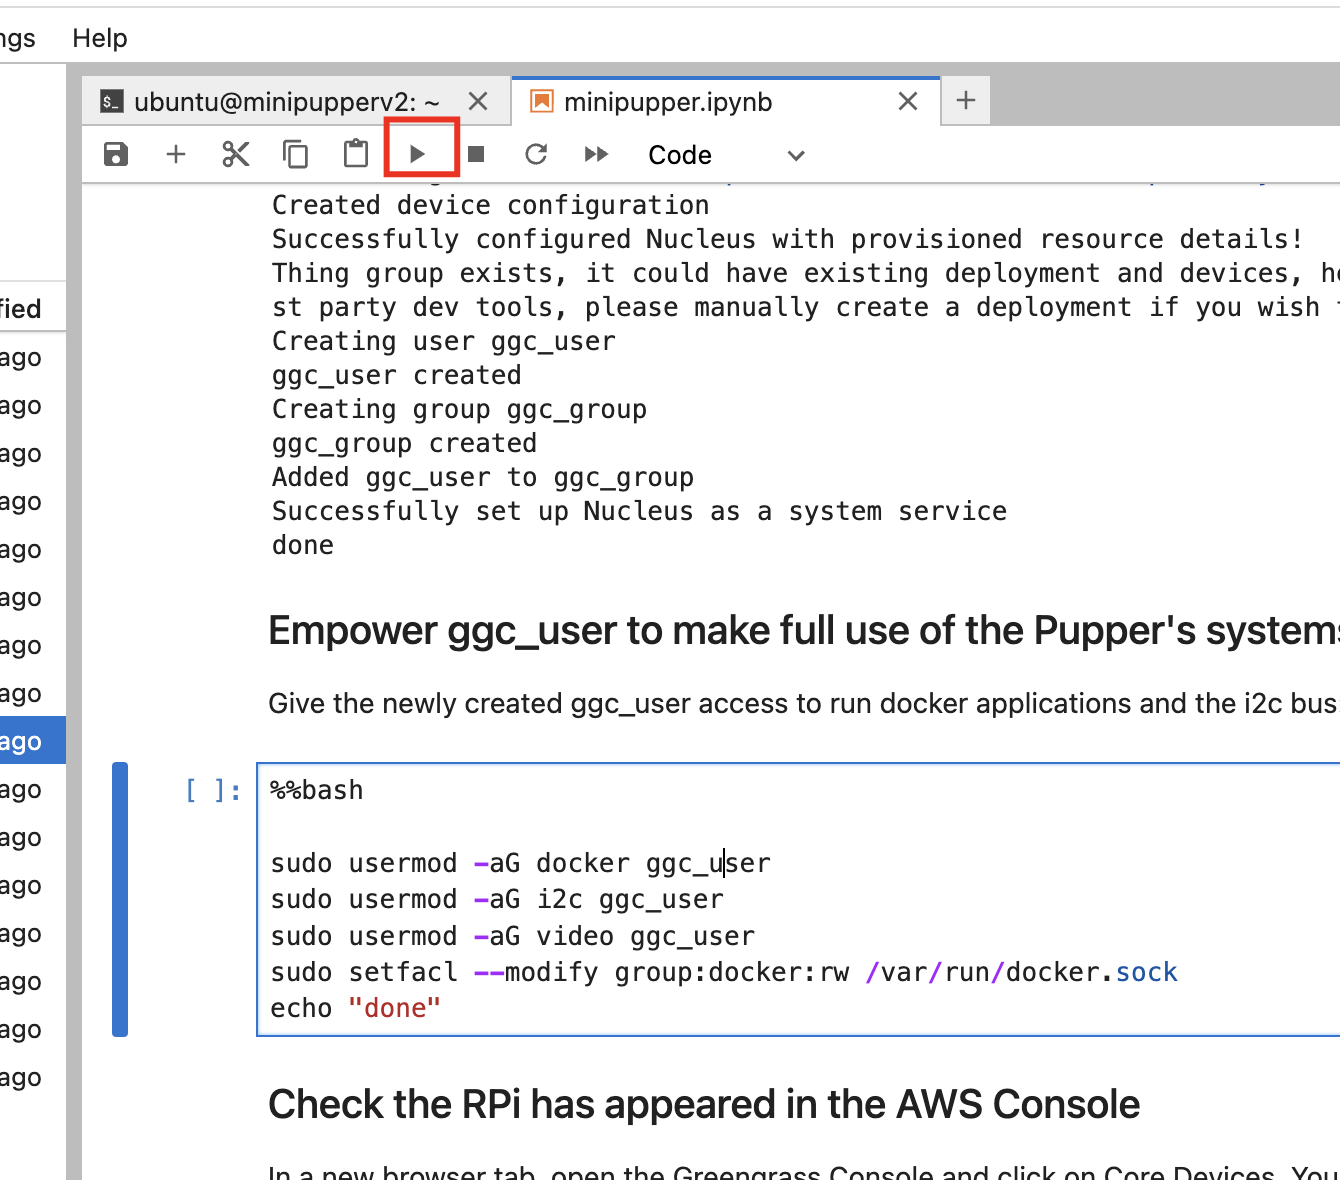
Task: Paste cell from the clipboard icon
Action: pyautogui.click(x=356, y=154)
